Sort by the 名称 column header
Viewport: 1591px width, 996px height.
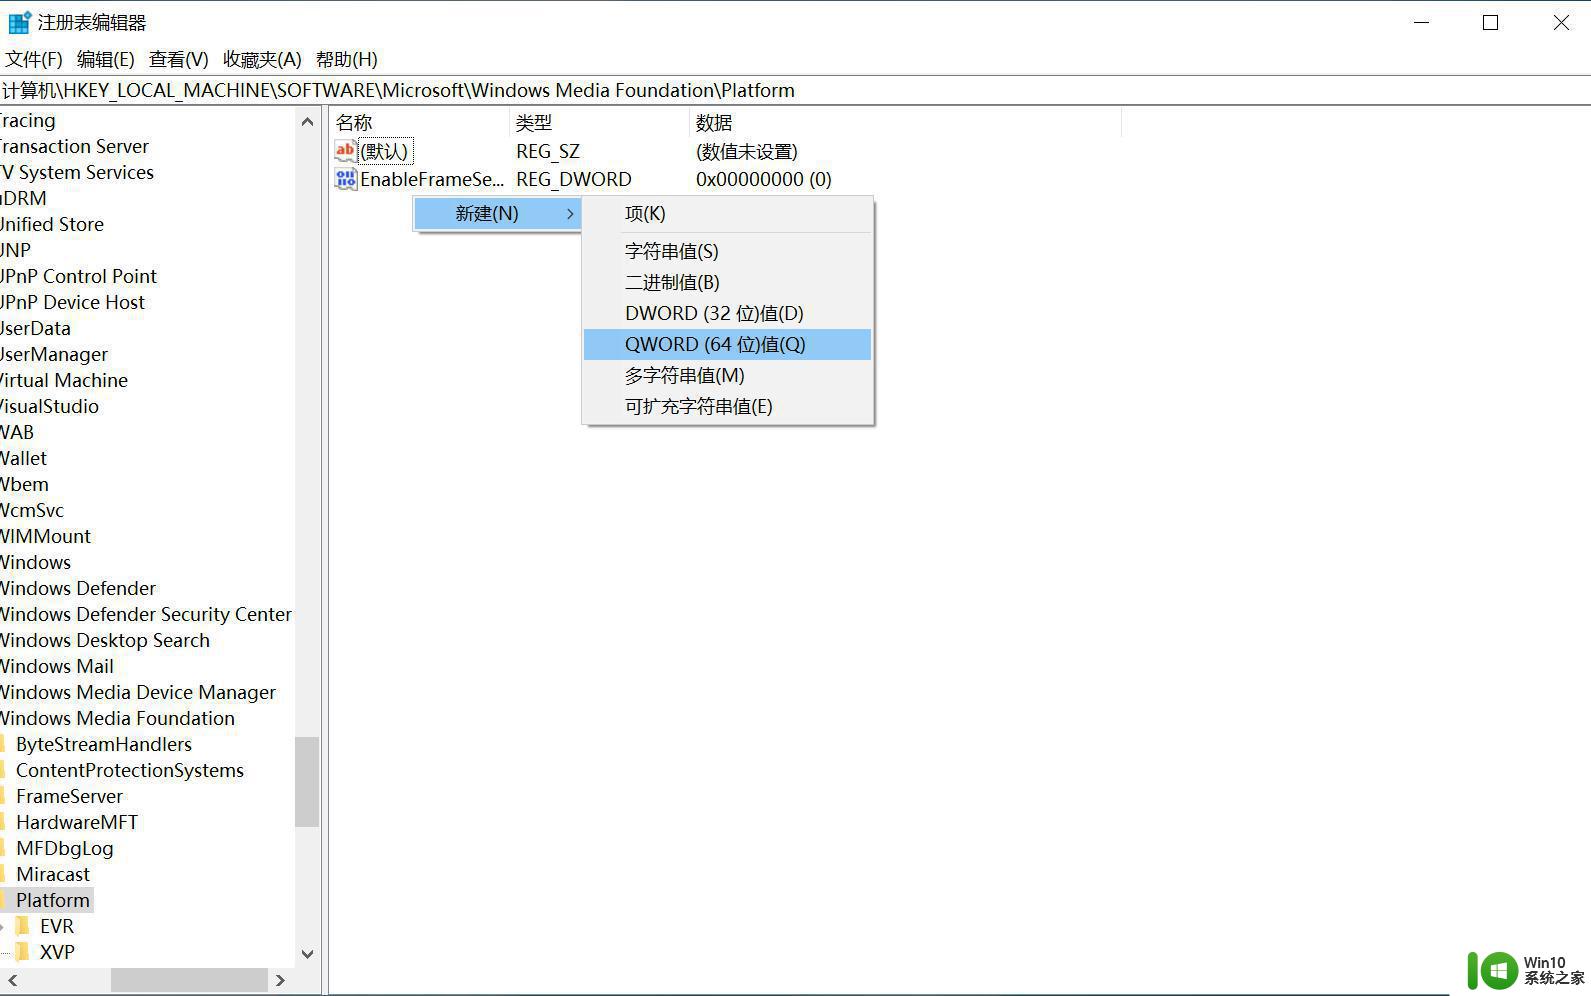tap(420, 122)
